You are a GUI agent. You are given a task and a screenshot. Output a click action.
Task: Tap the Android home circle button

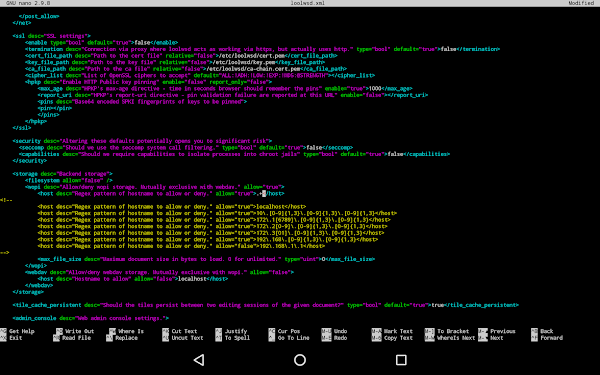pyautogui.click(x=300, y=360)
